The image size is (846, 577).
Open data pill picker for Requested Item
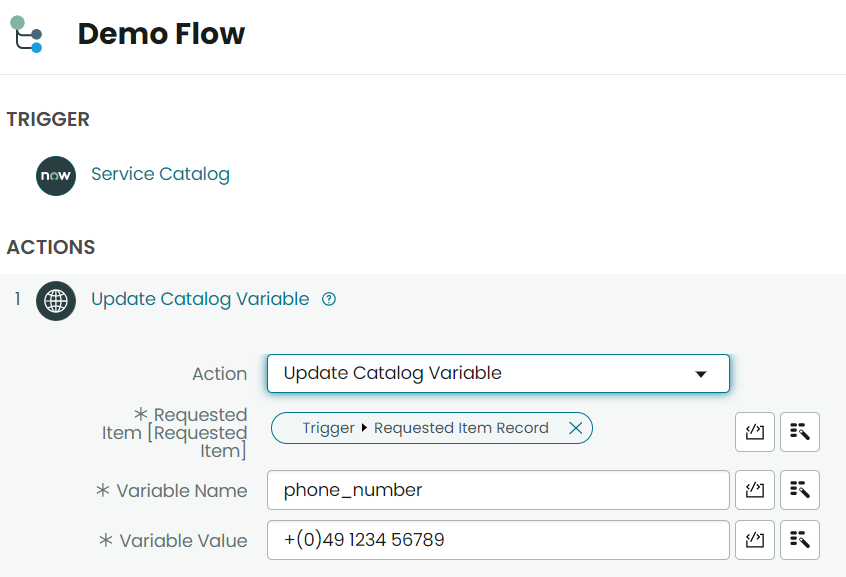(x=800, y=431)
